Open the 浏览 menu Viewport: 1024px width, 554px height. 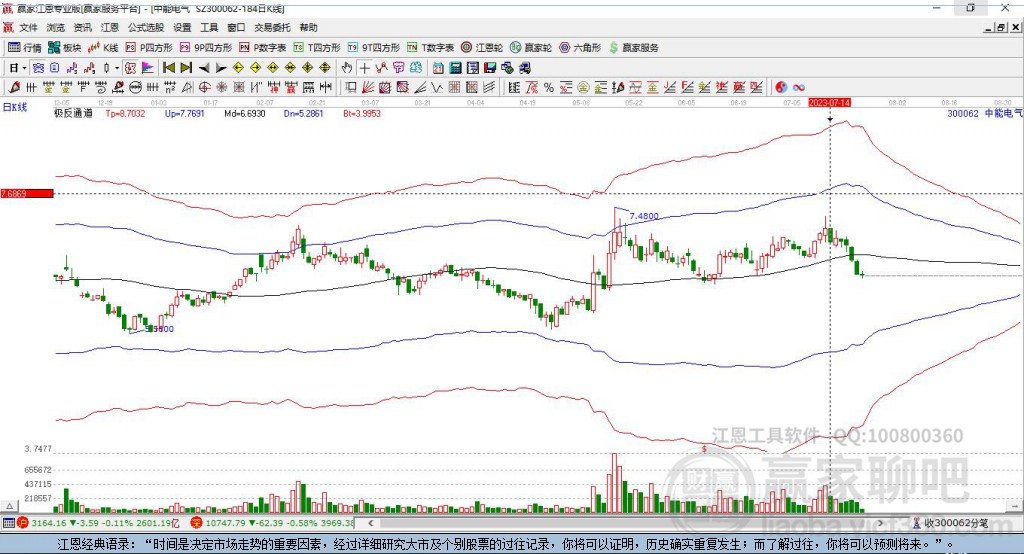pyautogui.click(x=56, y=27)
